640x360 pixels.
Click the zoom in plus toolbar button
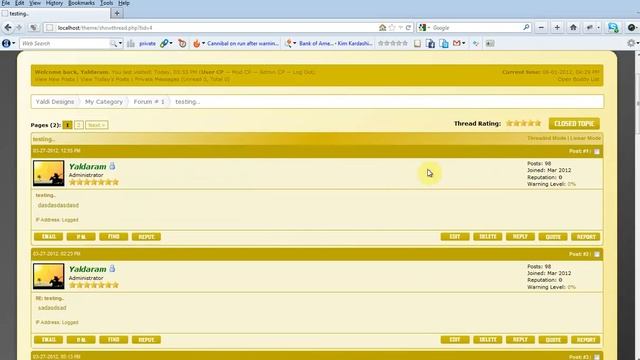pos(557,28)
